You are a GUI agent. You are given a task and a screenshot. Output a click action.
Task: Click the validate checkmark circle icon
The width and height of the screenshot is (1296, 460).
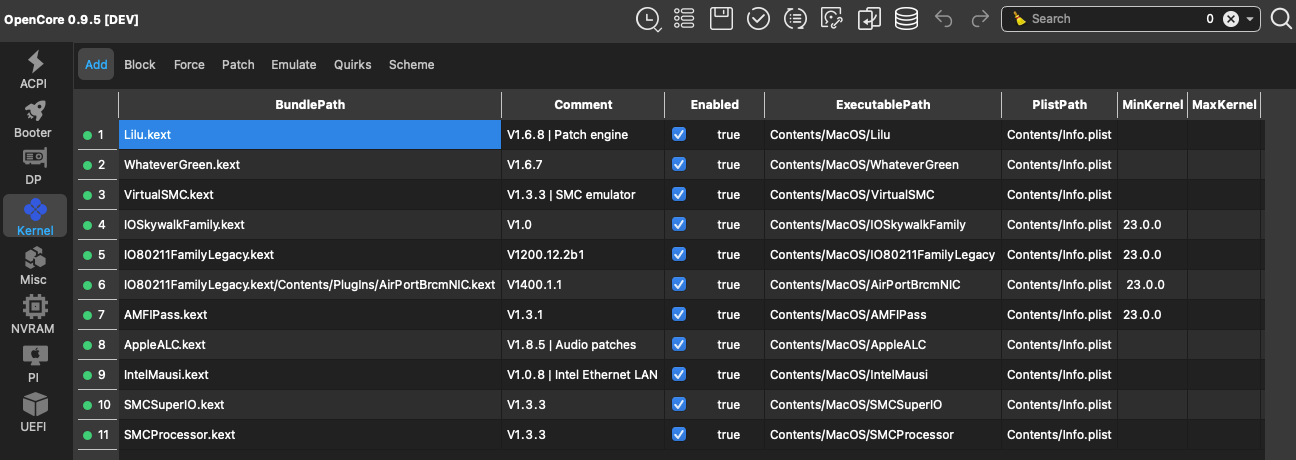(758, 19)
